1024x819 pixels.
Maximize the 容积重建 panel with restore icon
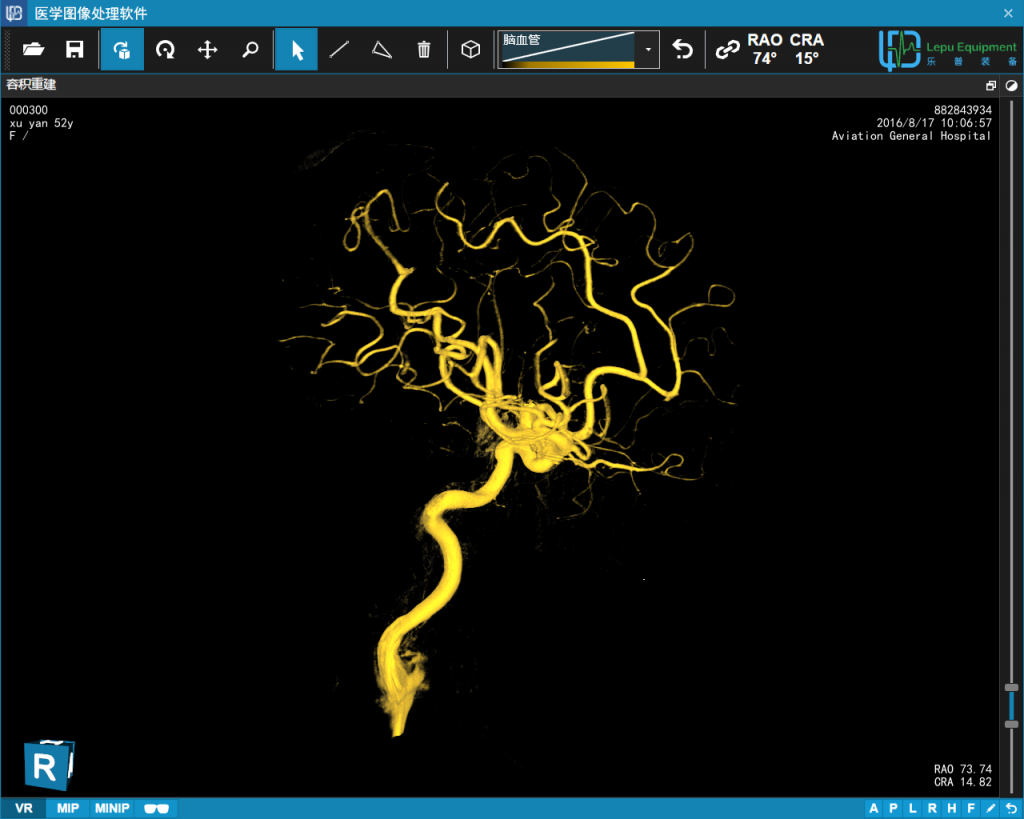991,86
